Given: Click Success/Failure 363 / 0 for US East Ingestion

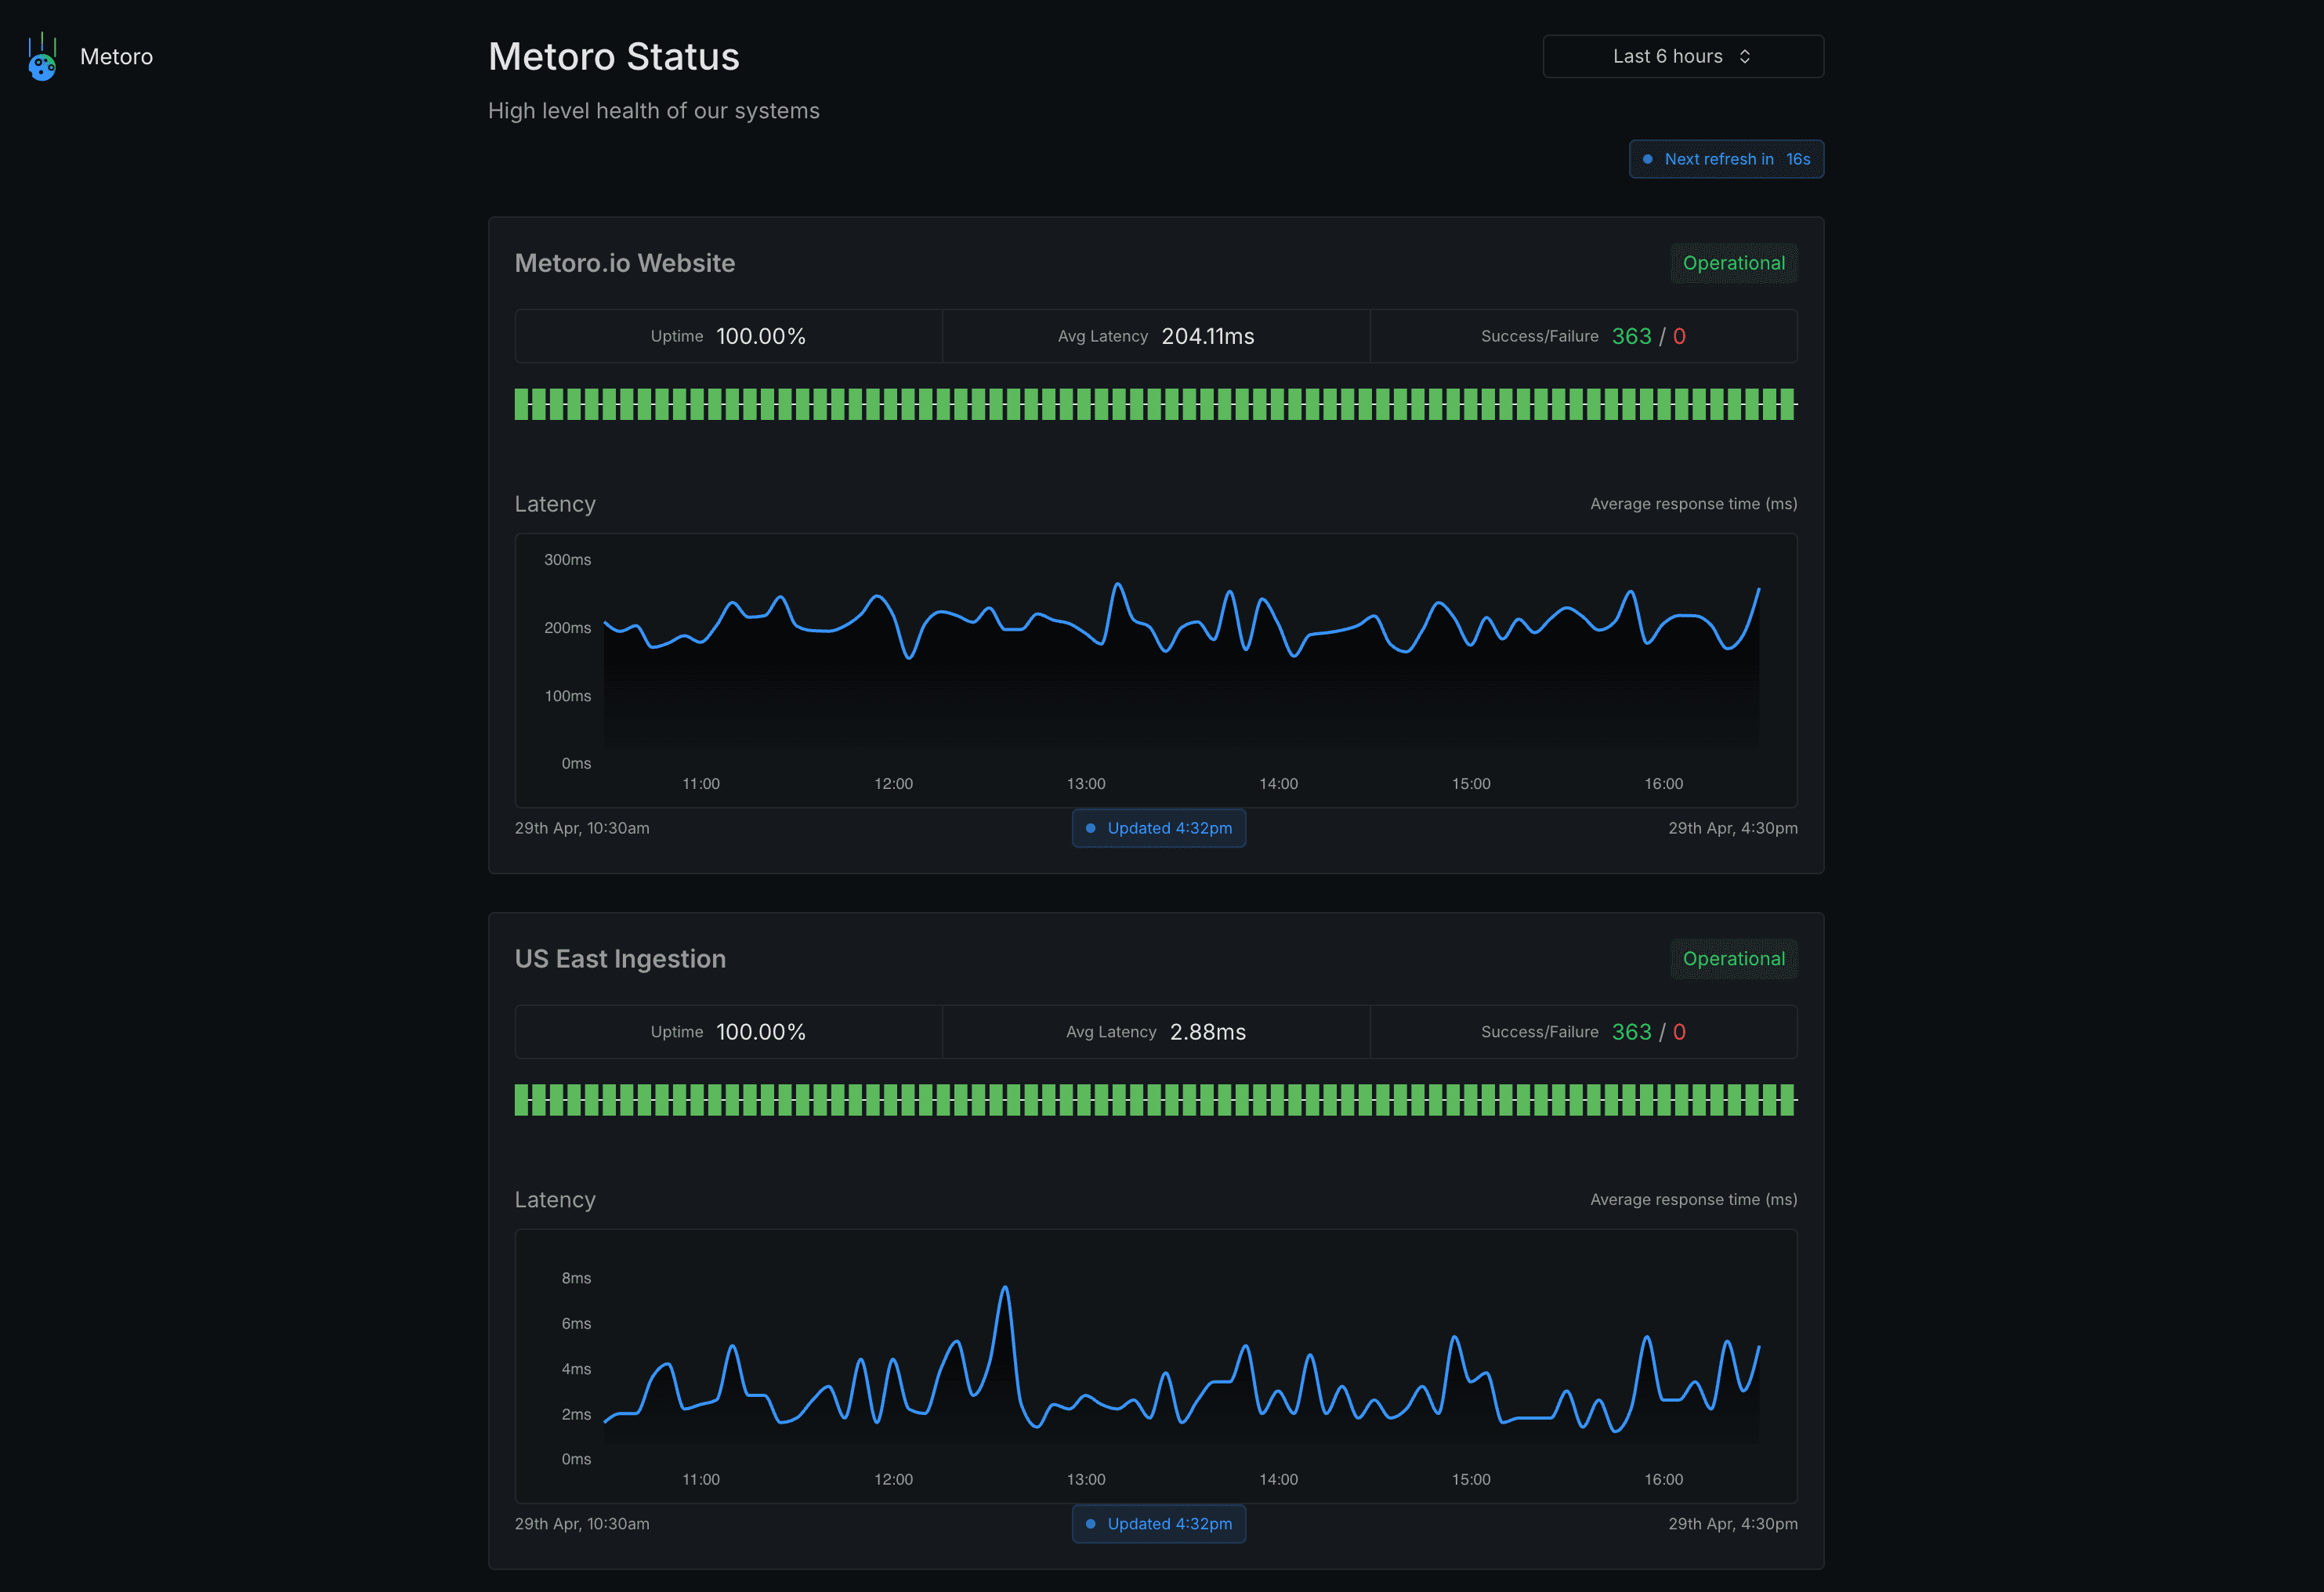Looking at the screenshot, I should point(1583,1032).
